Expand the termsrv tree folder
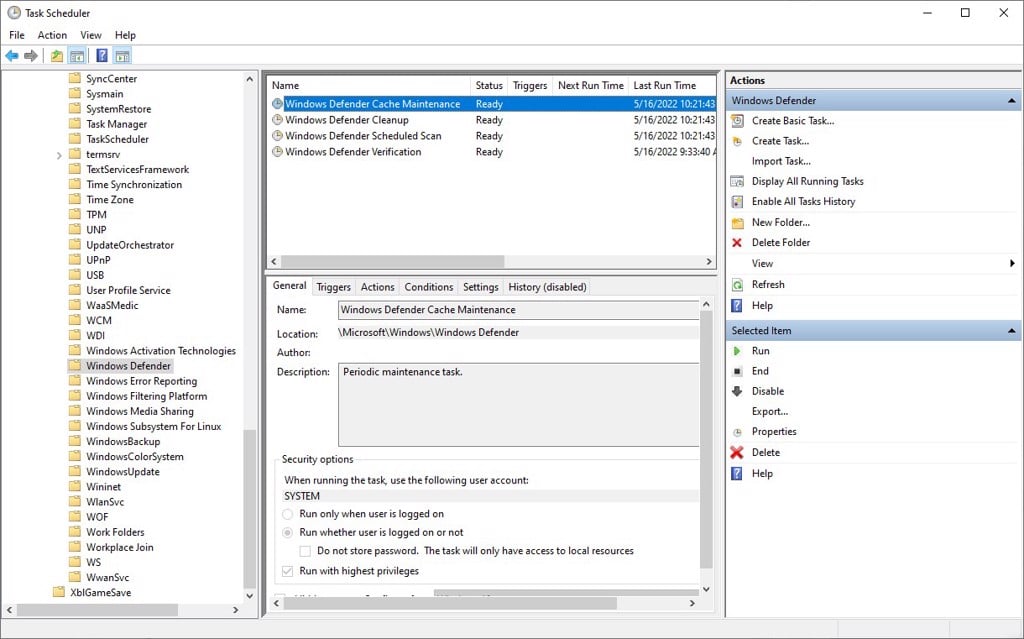The image size is (1024, 639). (60, 155)
